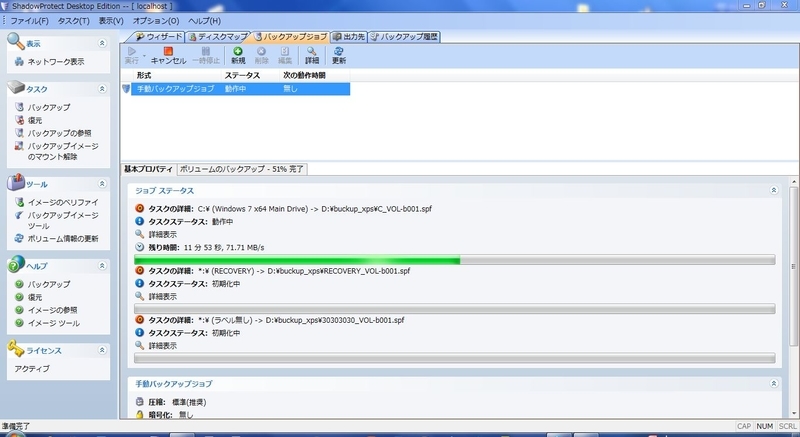Switch to the 出力先 tab
Image resolution: width=800 pixels, height=437 pixels.
348,37
